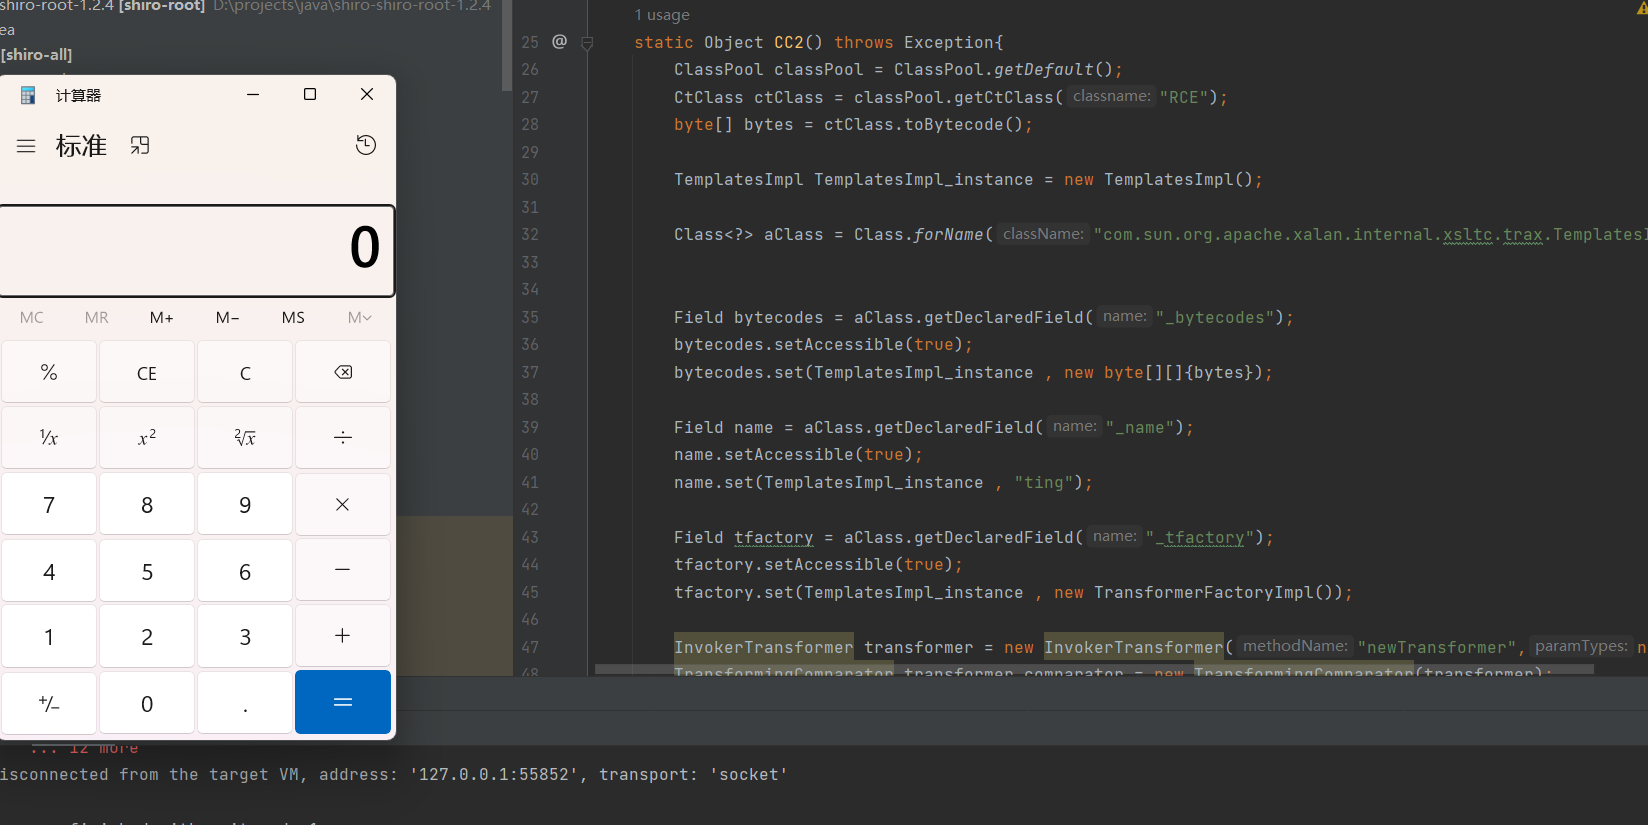This screenshot has height=825, width=1648.
Task: Click the backspace key on calculator
Action: click(x=343, y=372)
